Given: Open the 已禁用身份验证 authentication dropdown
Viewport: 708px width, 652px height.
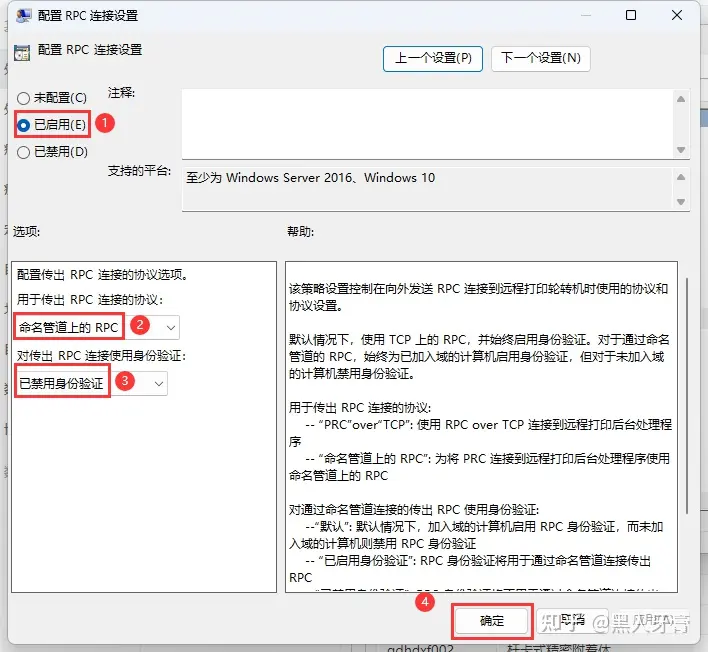Looking at the screenshot, I should pos(91,383).
